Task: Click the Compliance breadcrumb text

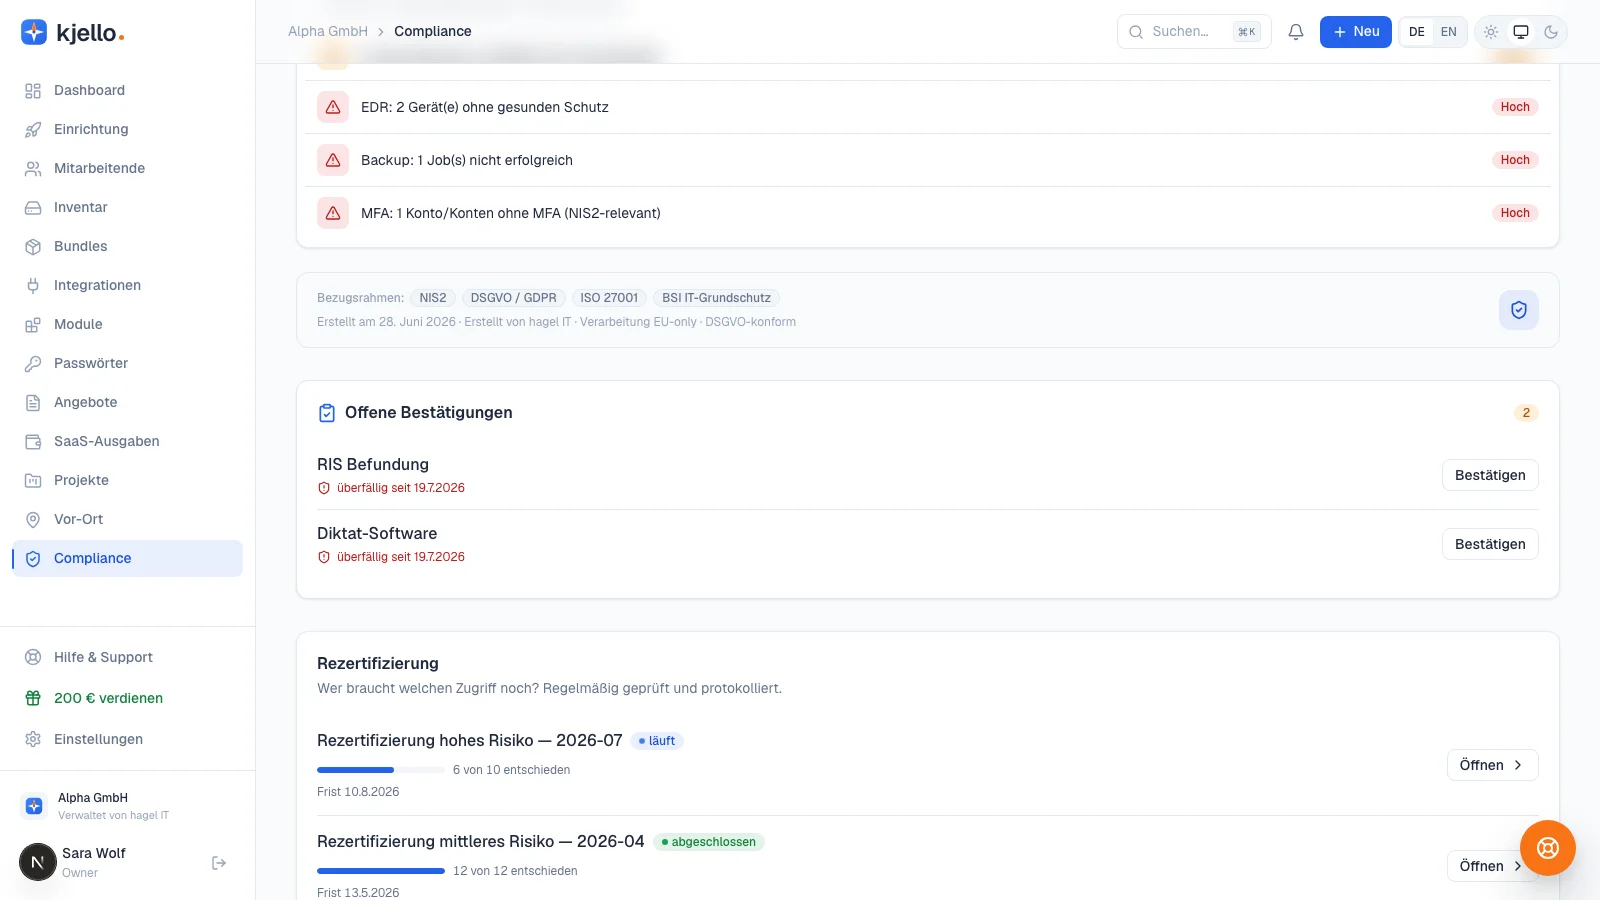Action: click(x=433, y=31)
